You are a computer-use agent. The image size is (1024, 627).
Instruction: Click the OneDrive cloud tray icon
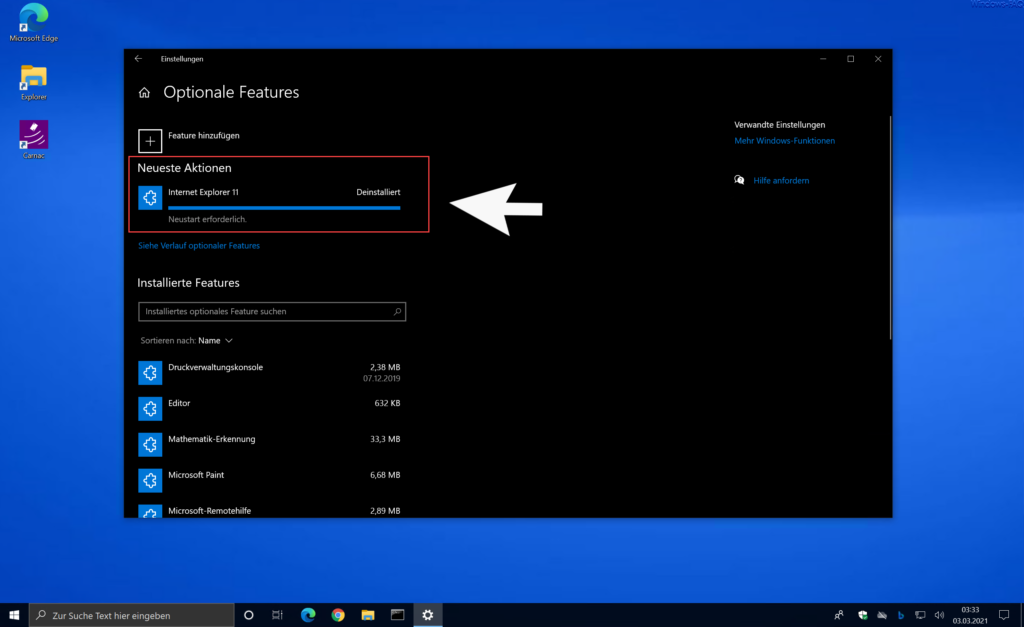(882, 615)
